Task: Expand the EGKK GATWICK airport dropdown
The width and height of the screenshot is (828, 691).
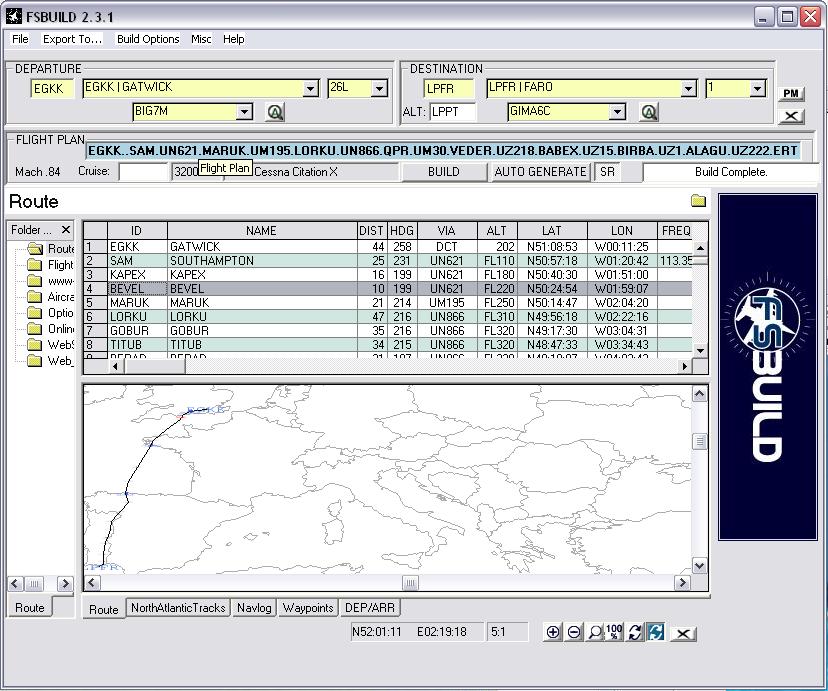Action: [312, 89]
